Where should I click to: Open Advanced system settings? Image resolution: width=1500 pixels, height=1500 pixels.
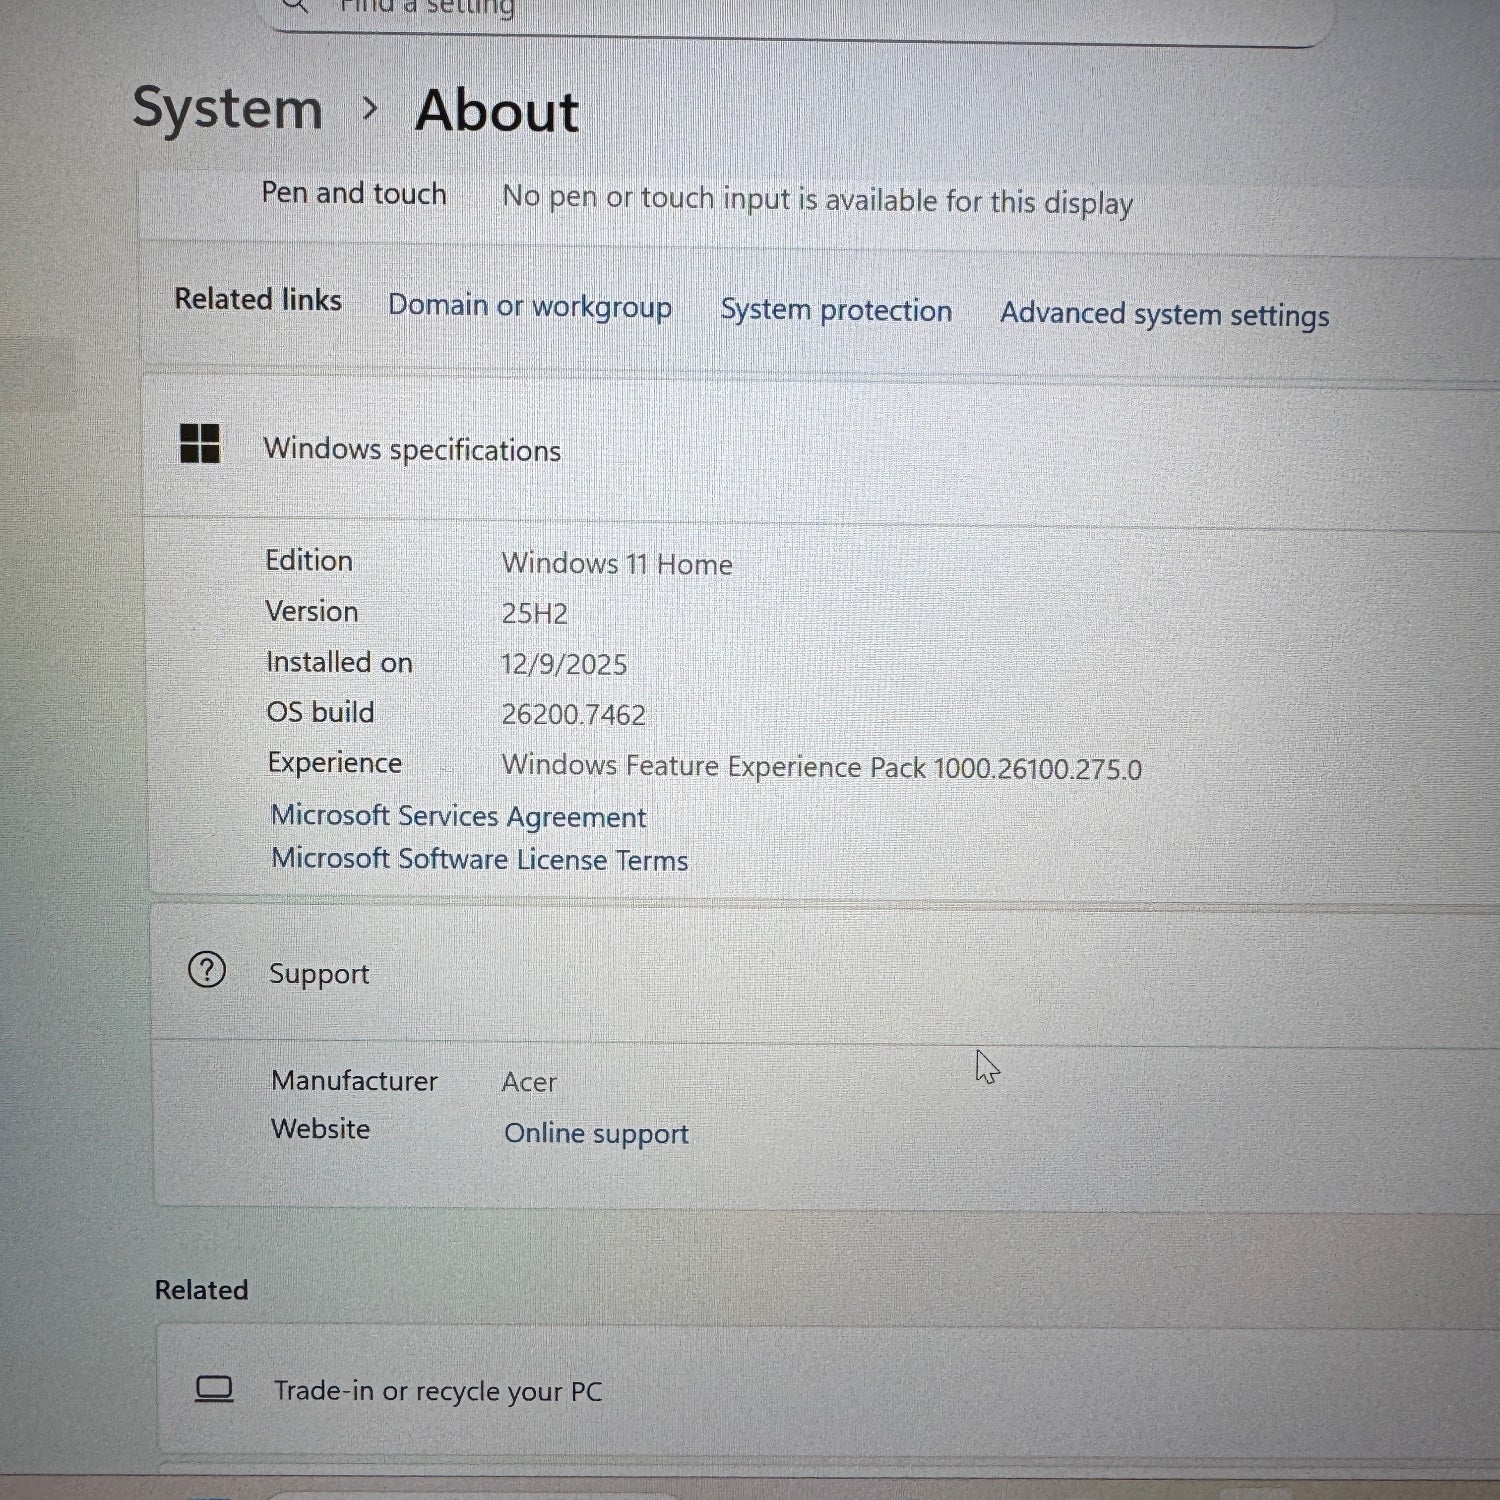(1164, 314)
